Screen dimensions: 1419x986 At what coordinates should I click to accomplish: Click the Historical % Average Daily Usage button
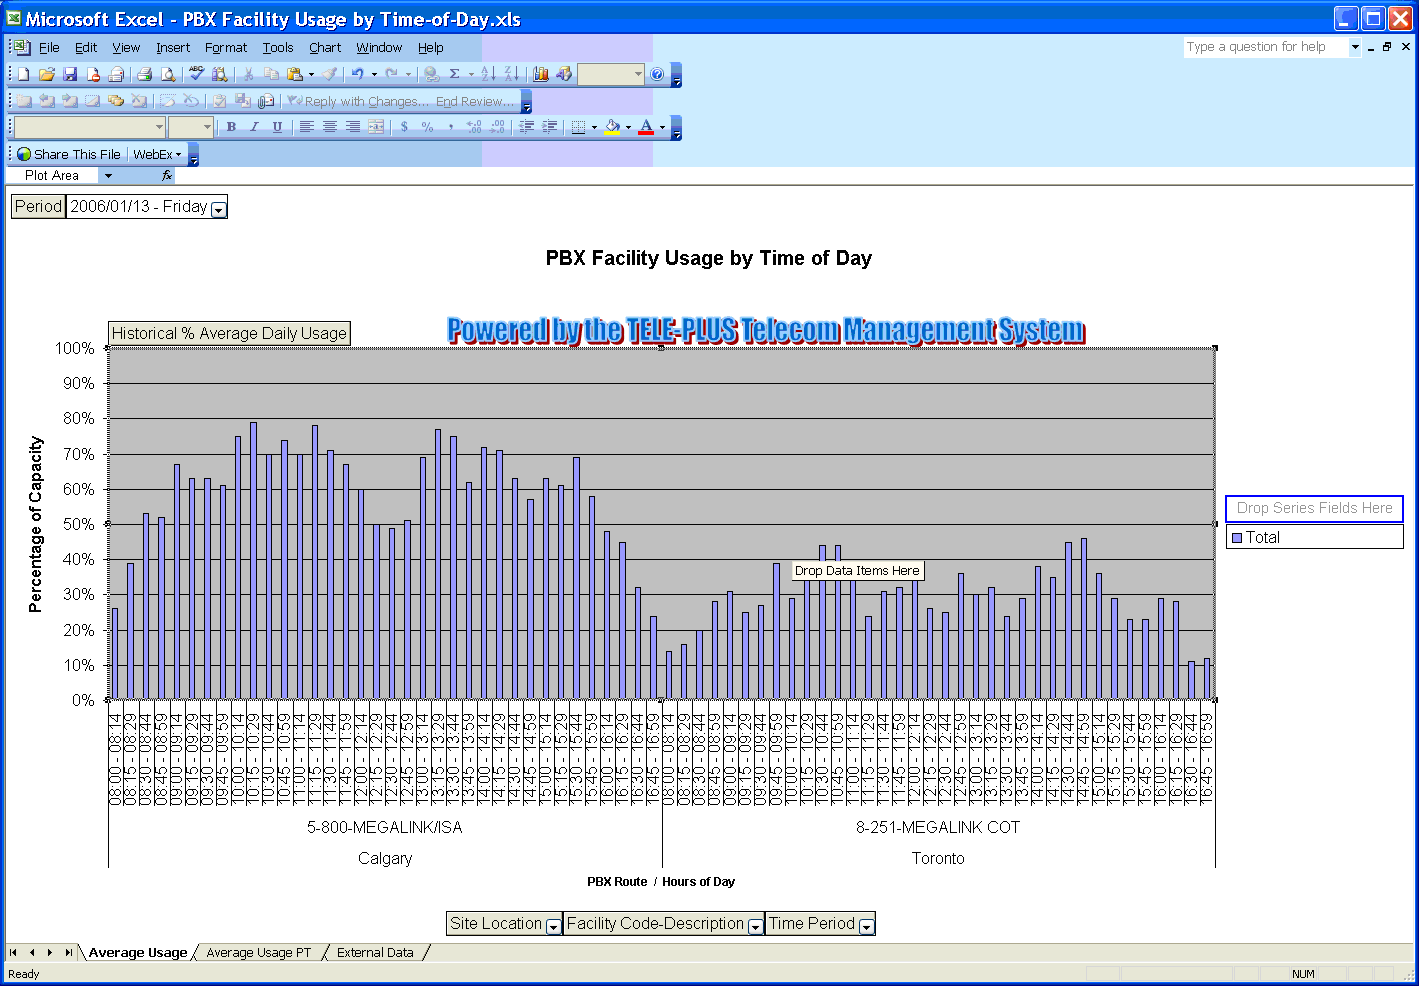click(x=229, y=333)
